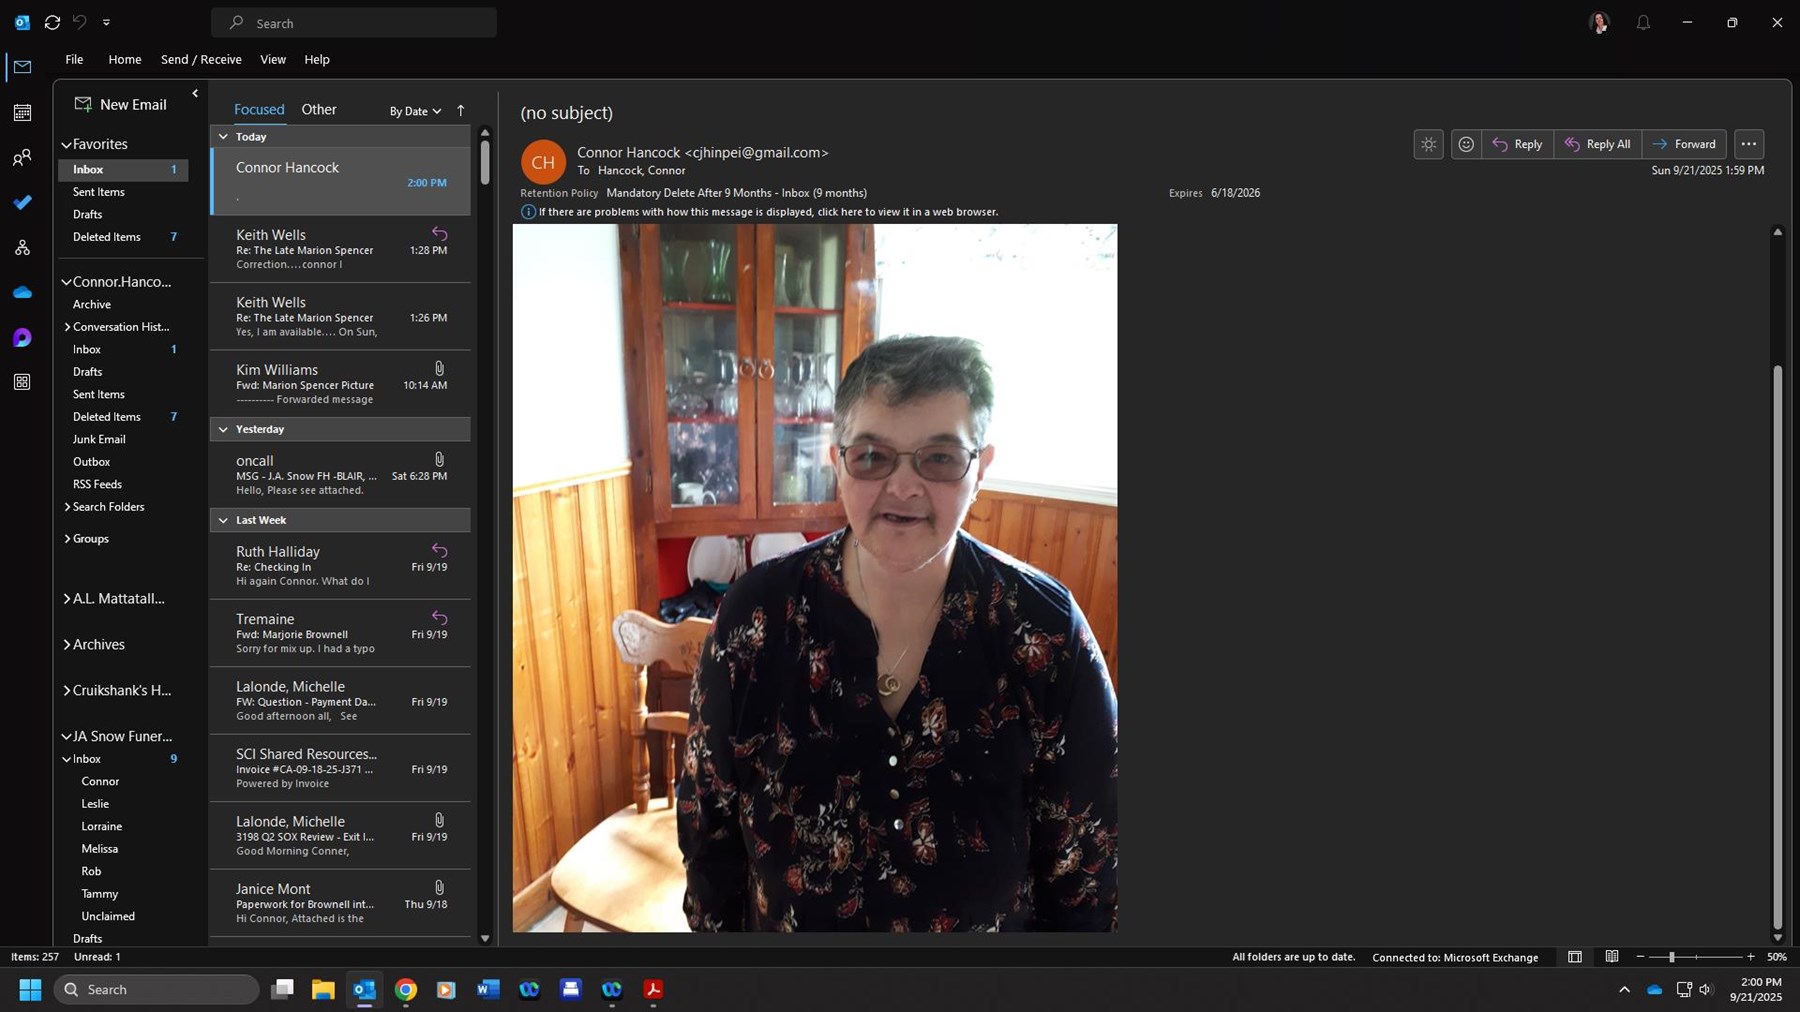Toggle the sort order arrow
1800x1012 pixels.
(x=461, y=111)
